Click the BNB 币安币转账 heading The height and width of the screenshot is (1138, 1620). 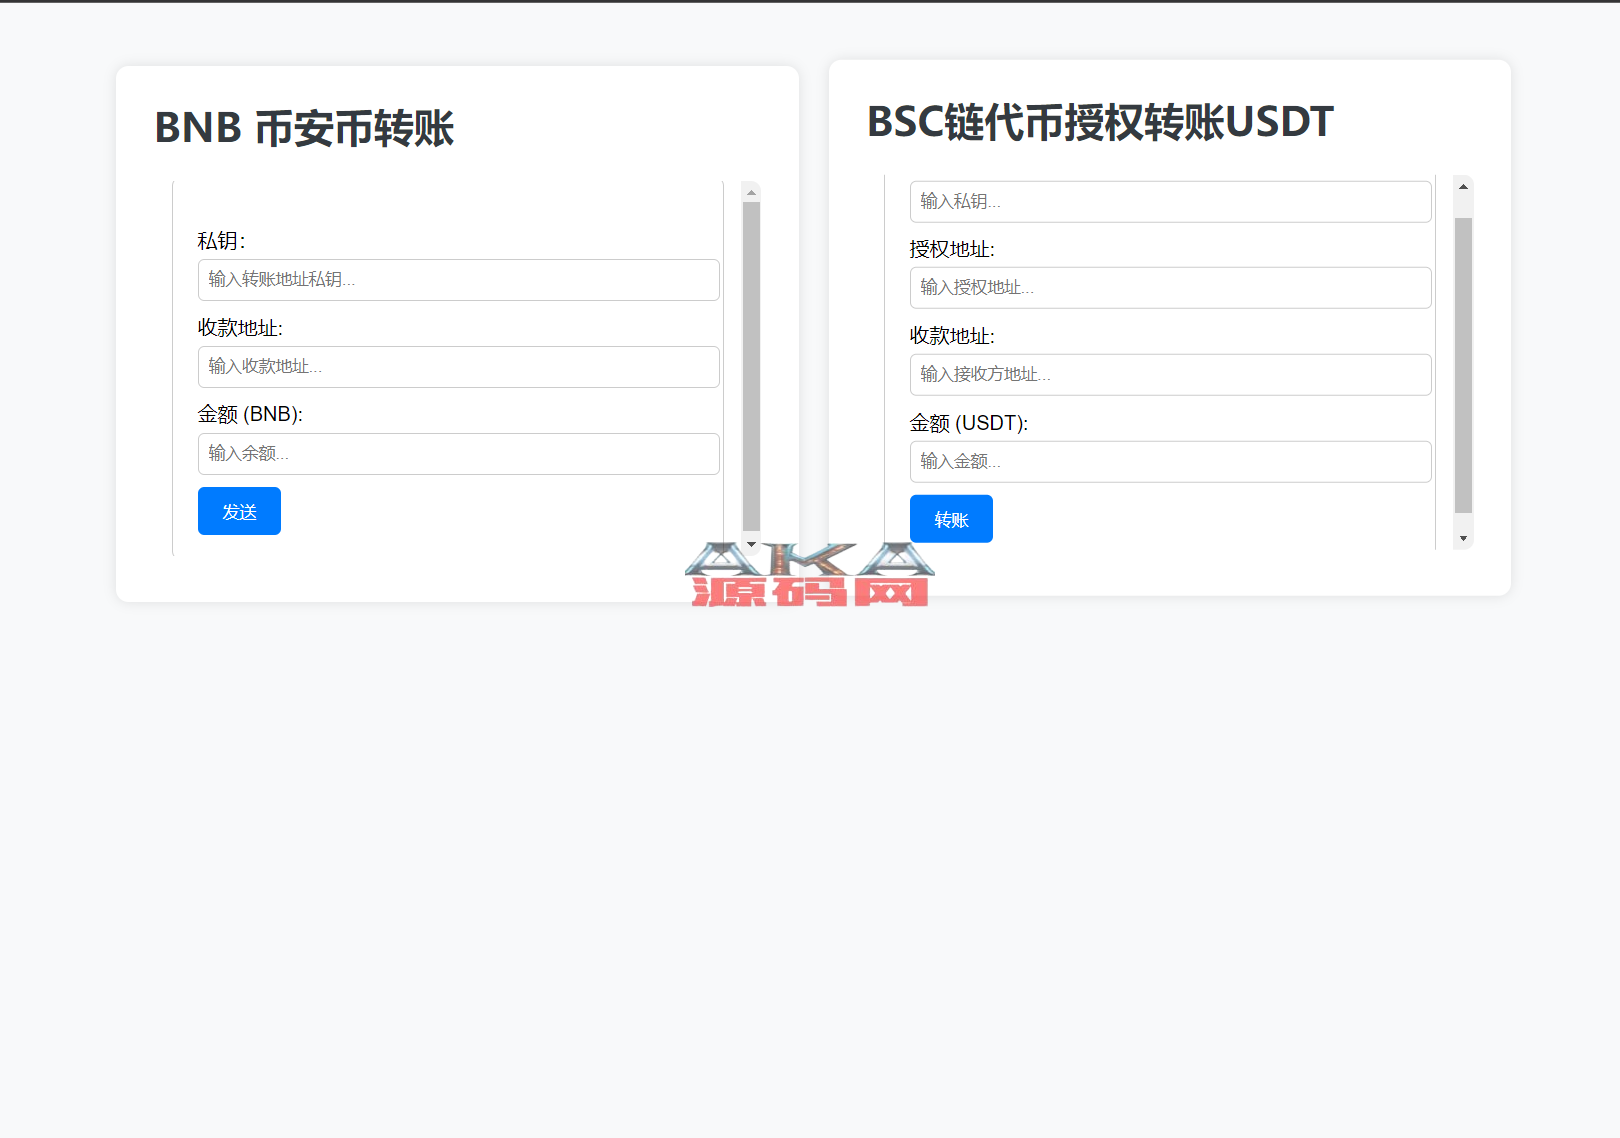[x=304, y=129]
